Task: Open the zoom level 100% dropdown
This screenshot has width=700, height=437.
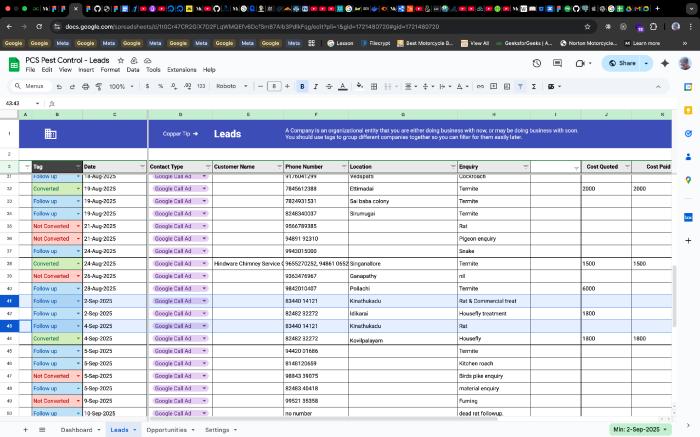Action: coord(121,86)
